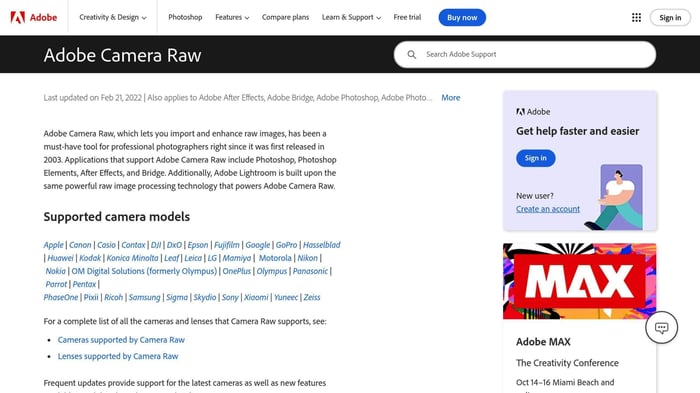
Task: Click the Adobe logo in header
Action: point(34,17)
